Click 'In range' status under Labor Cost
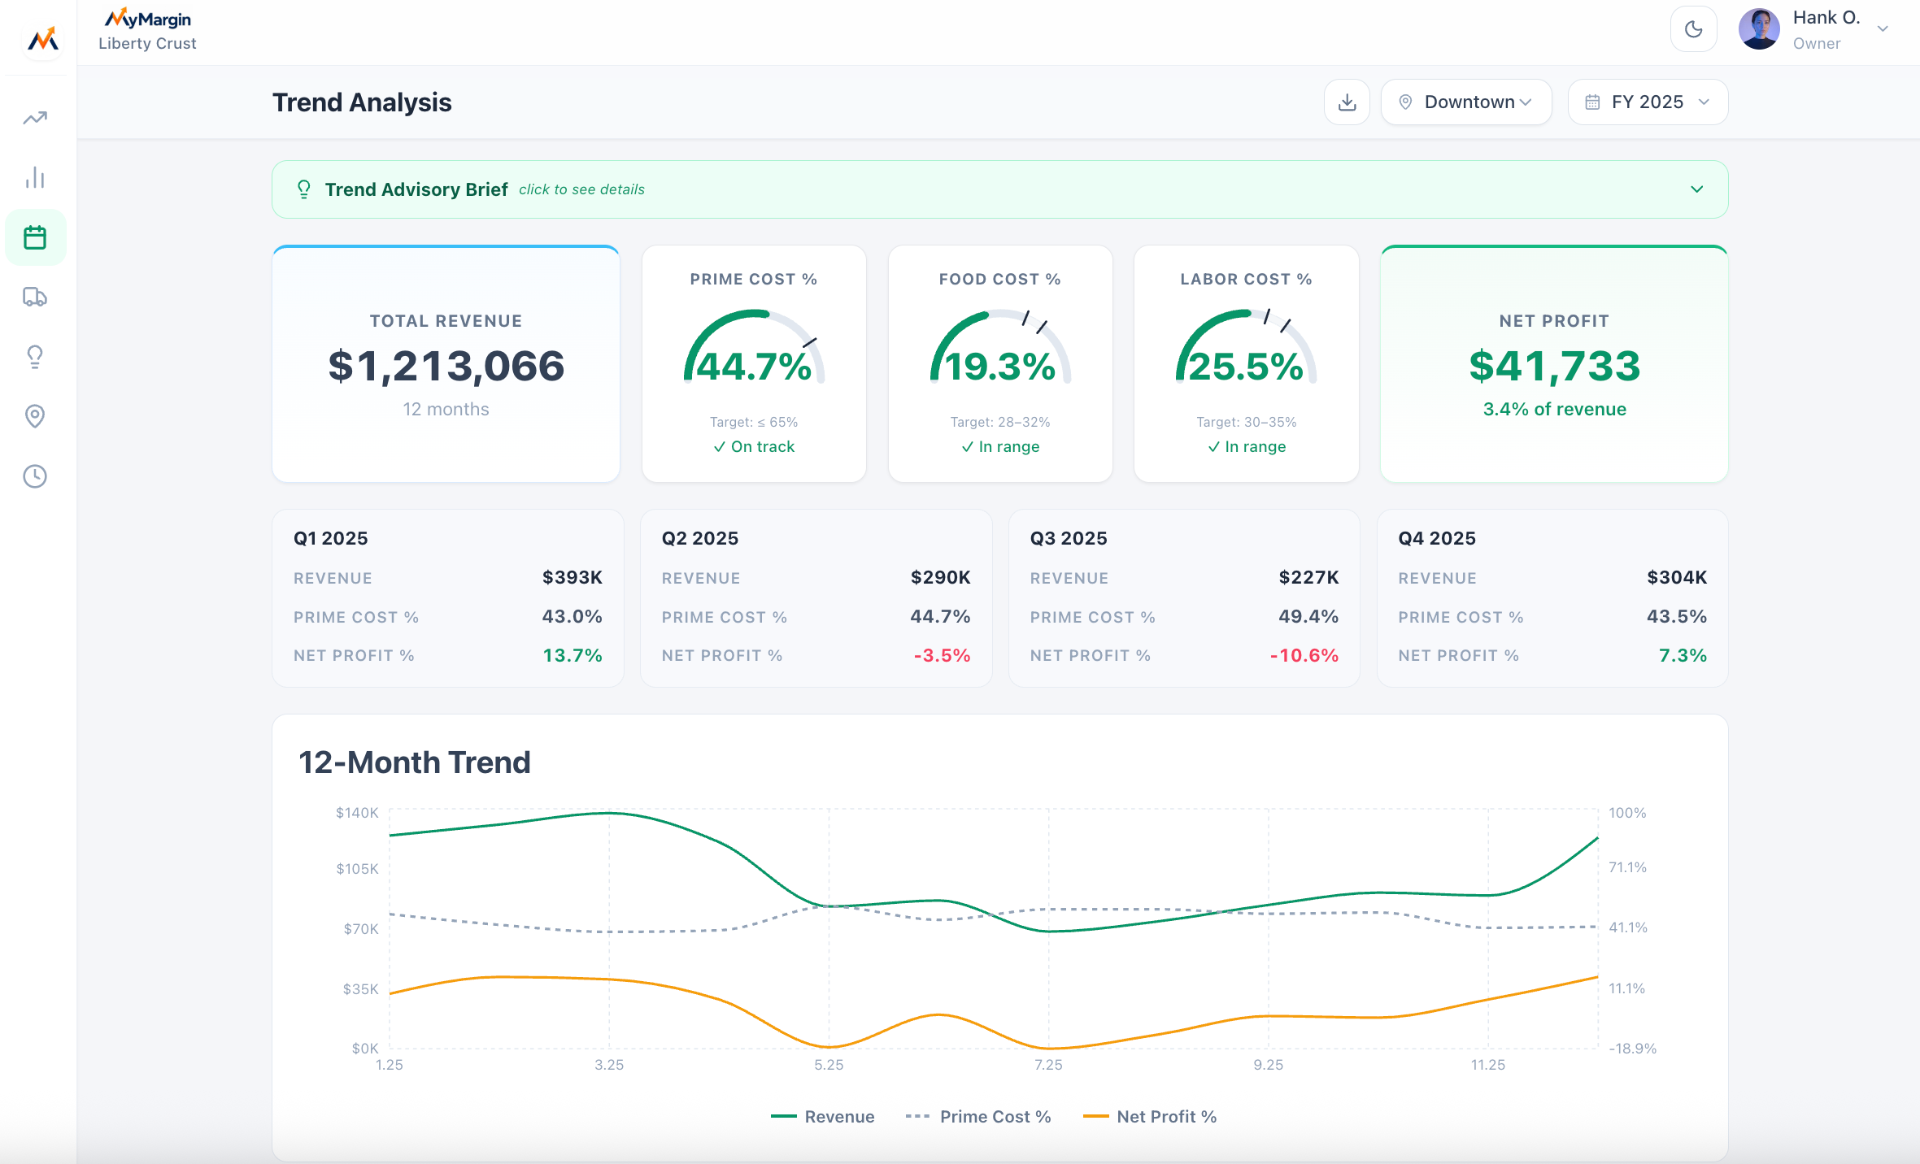The width and height of the screenshot is (1920, 1164). (1246, 447)
